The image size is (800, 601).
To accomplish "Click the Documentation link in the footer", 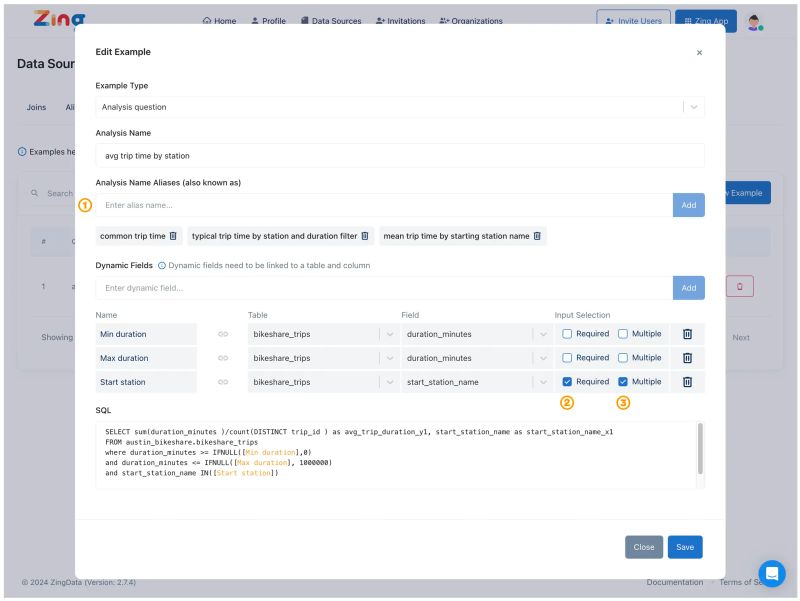I will pyautogui.click(x=674, y=582).
